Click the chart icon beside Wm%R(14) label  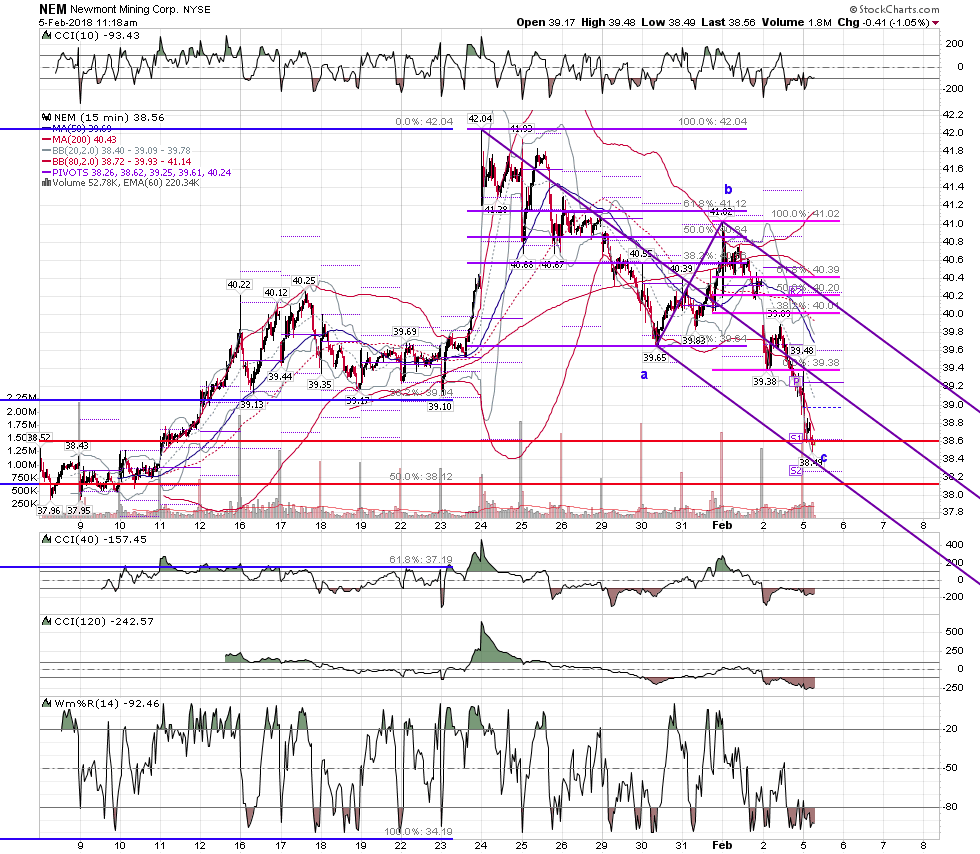pyautogui.click(x=46, y=703)
